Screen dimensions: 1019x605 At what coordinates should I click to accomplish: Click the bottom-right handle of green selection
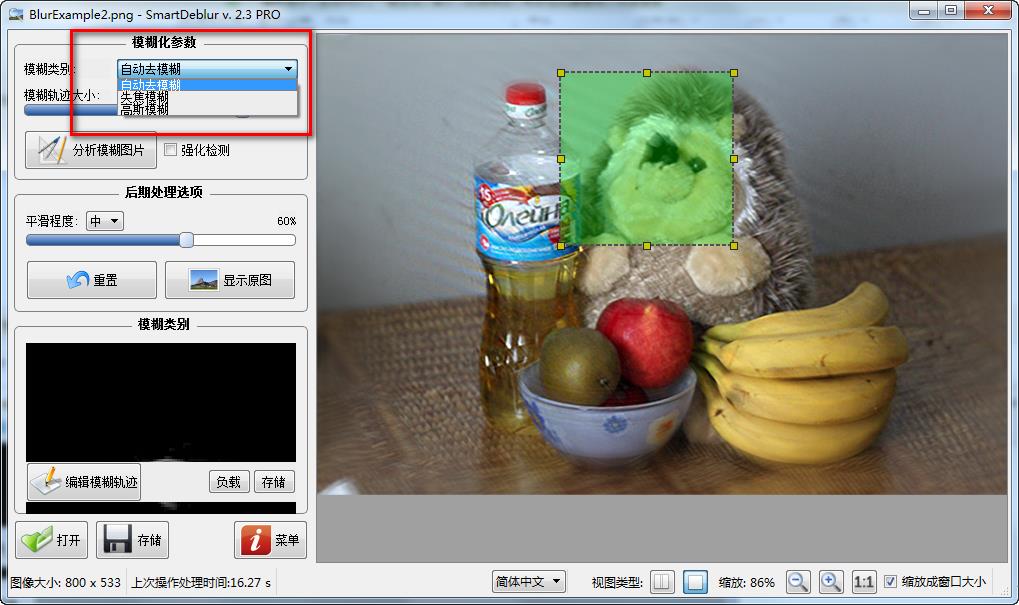[734, 246]
